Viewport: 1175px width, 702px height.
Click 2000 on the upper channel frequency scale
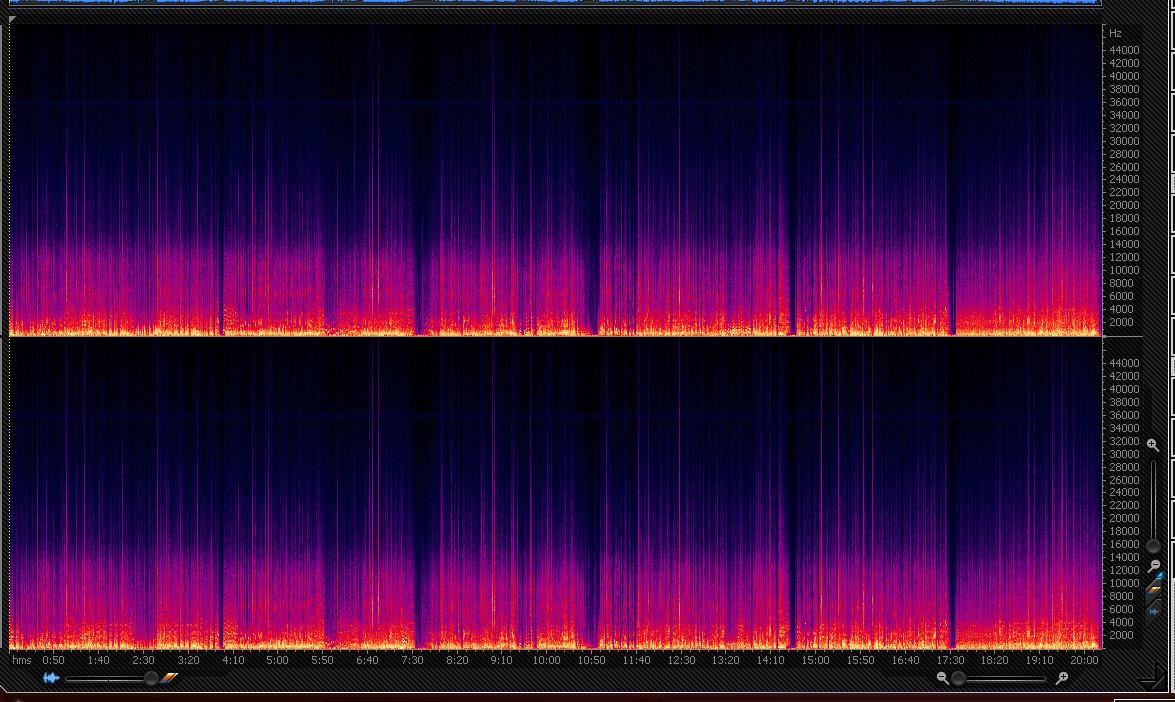coord(1121,322)
